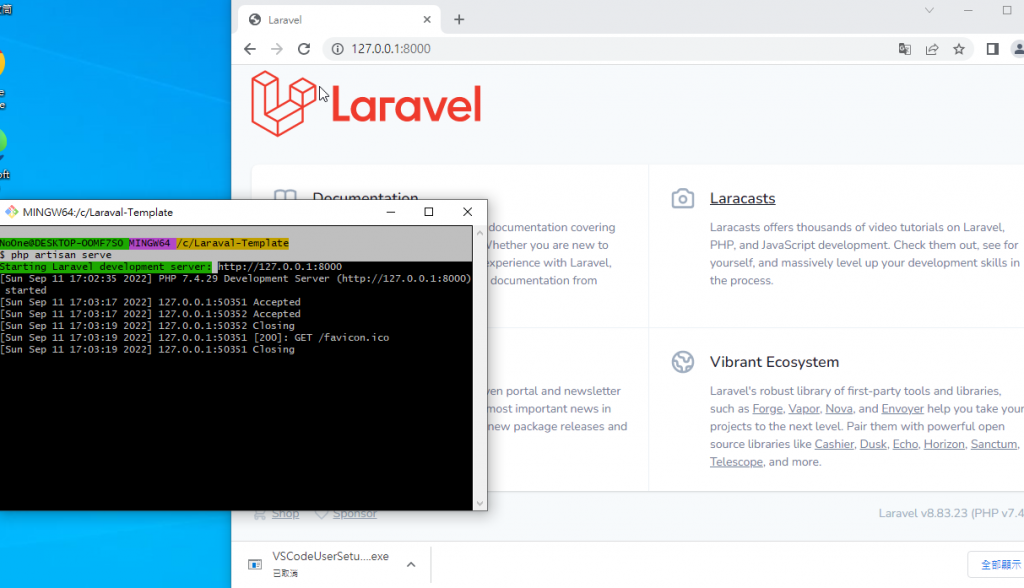The width and height of the screenshot is (1024, 588).
Task: View site information icon in address bar
Action: pos(338,49)
